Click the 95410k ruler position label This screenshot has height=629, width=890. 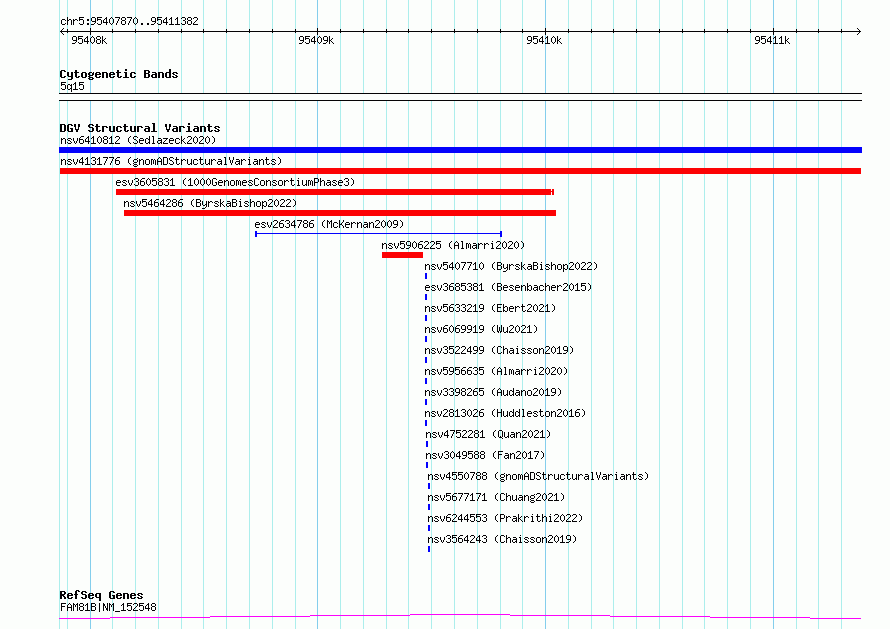point(544,40)
